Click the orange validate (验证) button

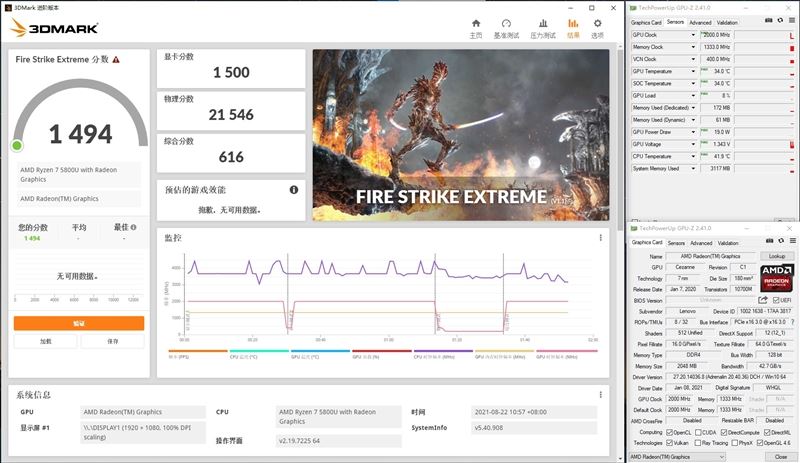click(79, 323)
